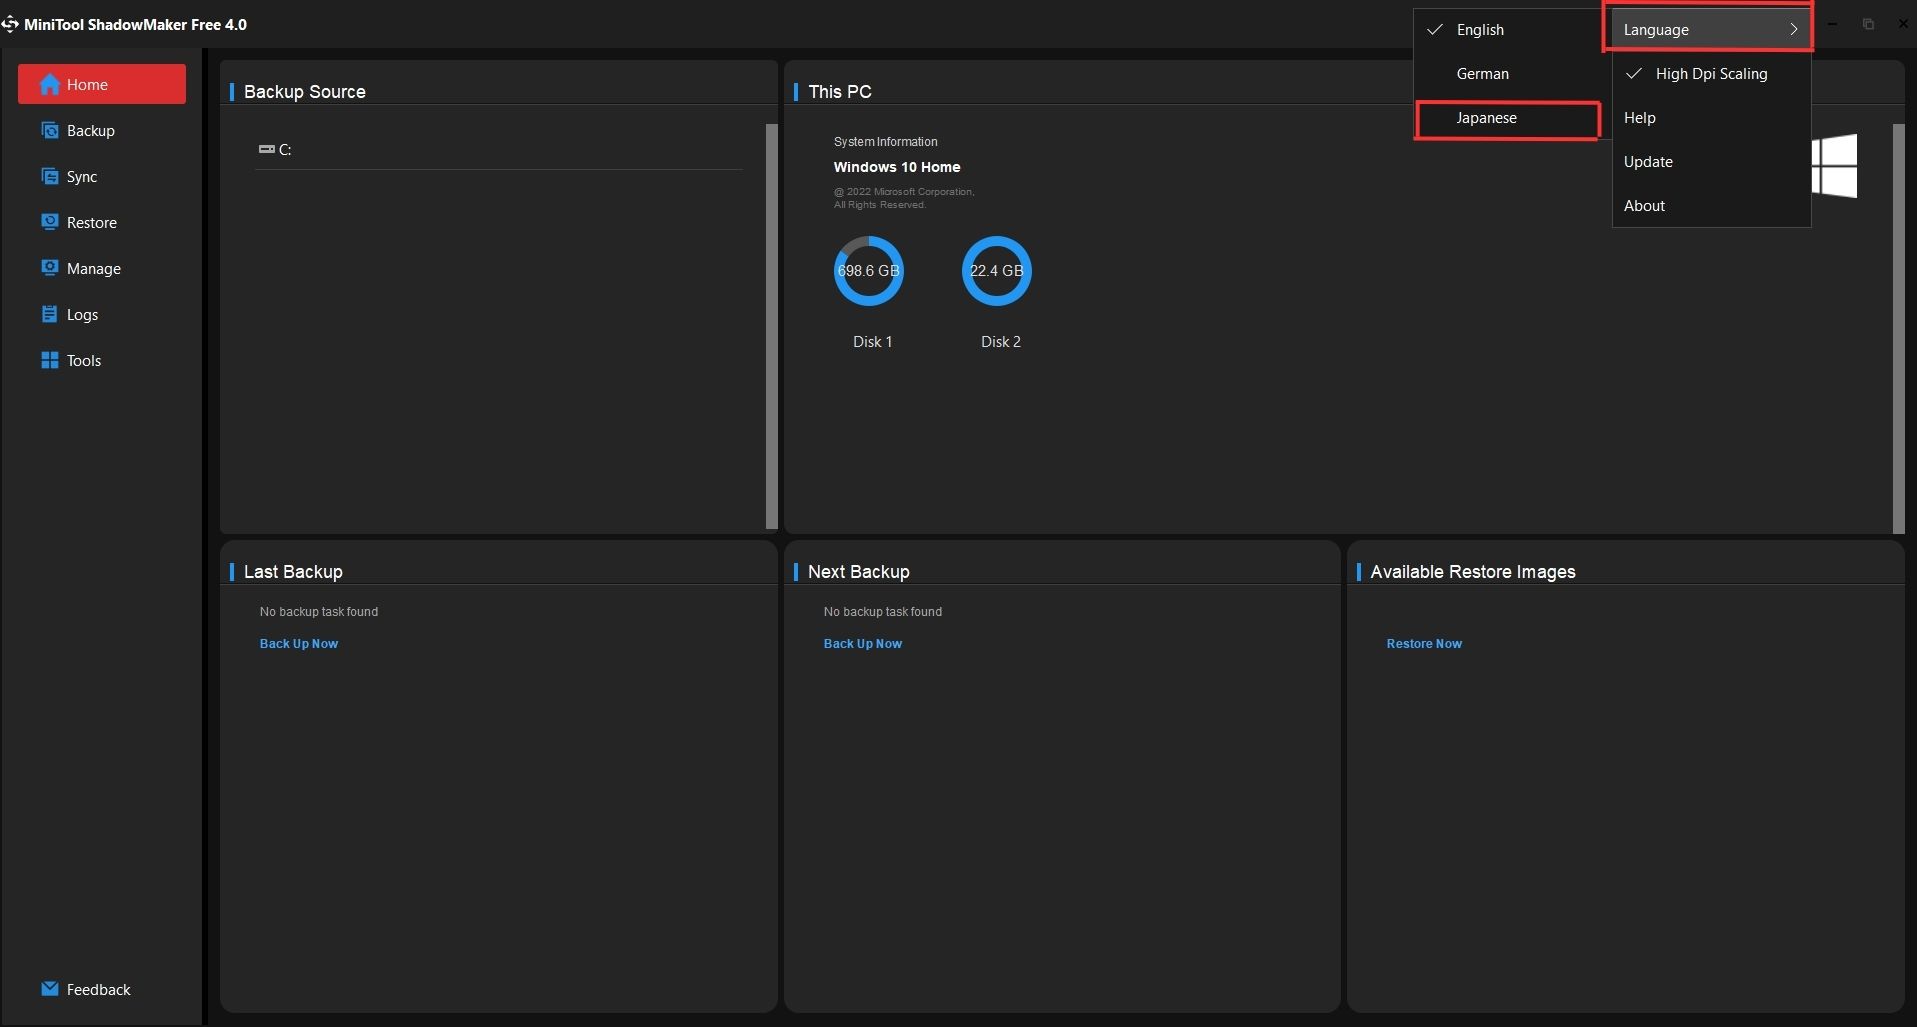Select the C: drive backup source

point(276,150)
